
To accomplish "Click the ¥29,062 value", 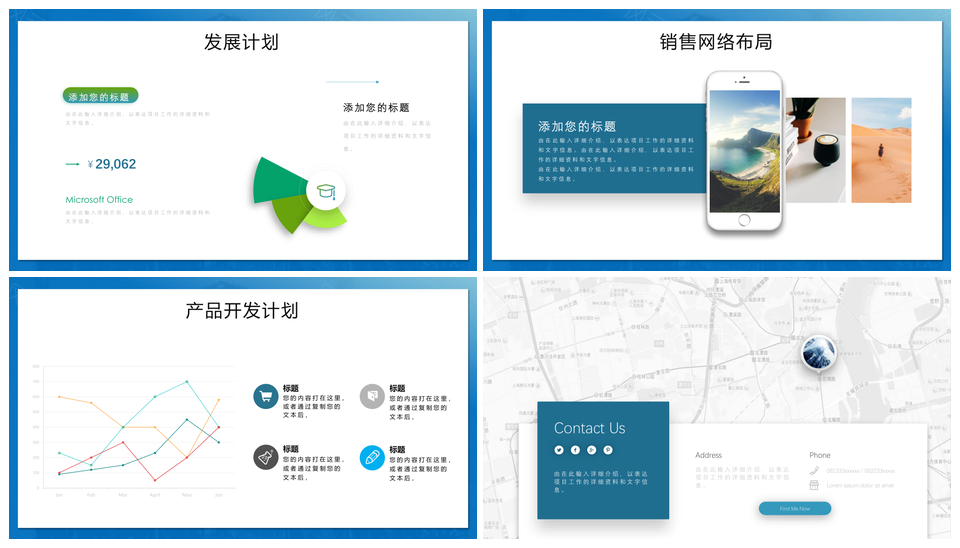I will 112,164.
